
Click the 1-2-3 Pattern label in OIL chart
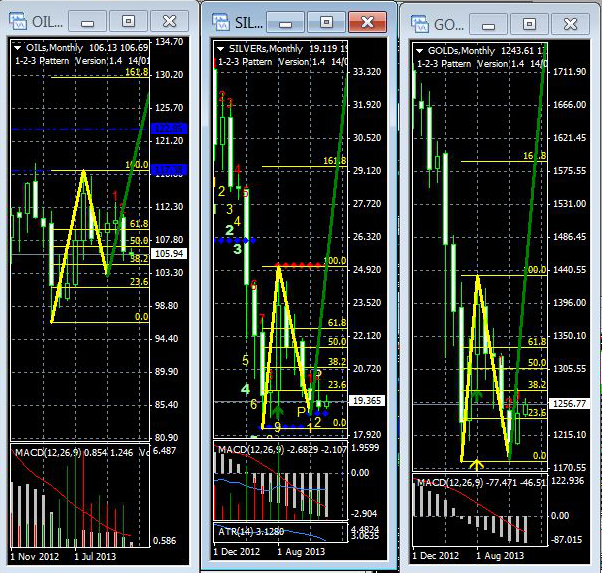42,61
